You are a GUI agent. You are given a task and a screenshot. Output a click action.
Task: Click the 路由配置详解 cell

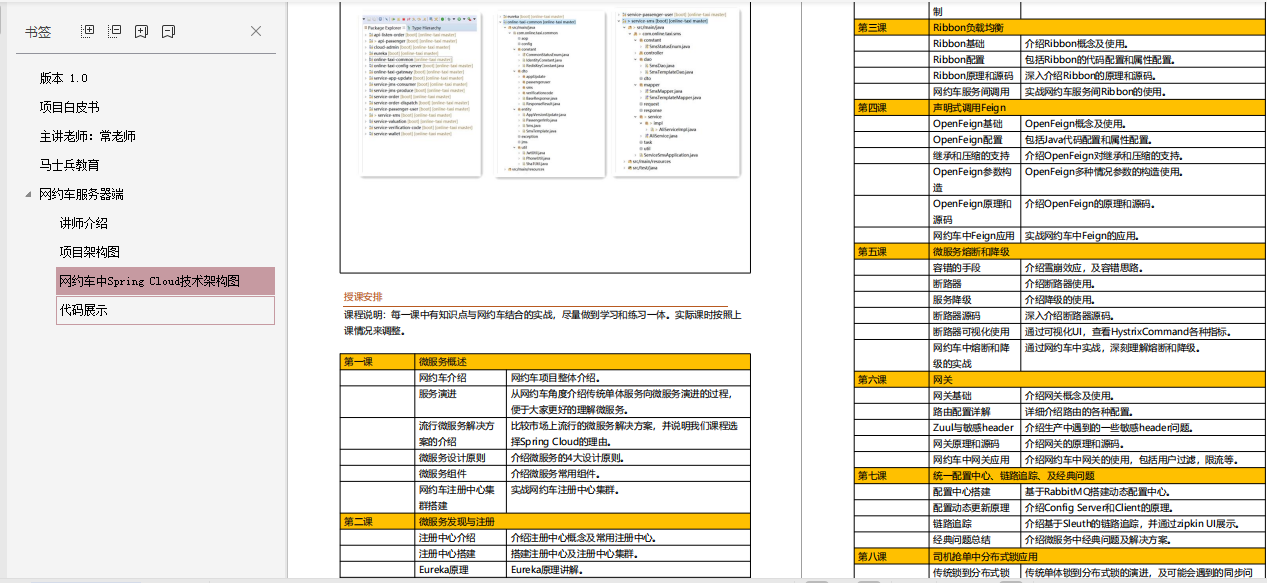pyautogui.click(x=975, y=412)
